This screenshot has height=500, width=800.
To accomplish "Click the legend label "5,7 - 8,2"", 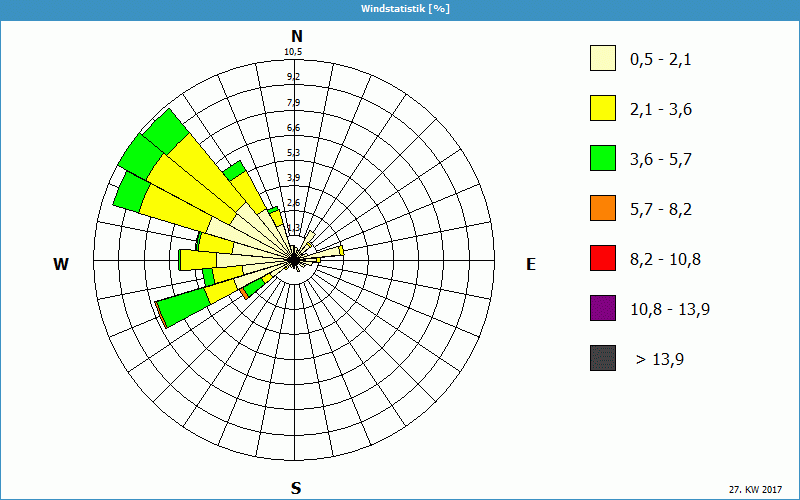I will (661, 210).
